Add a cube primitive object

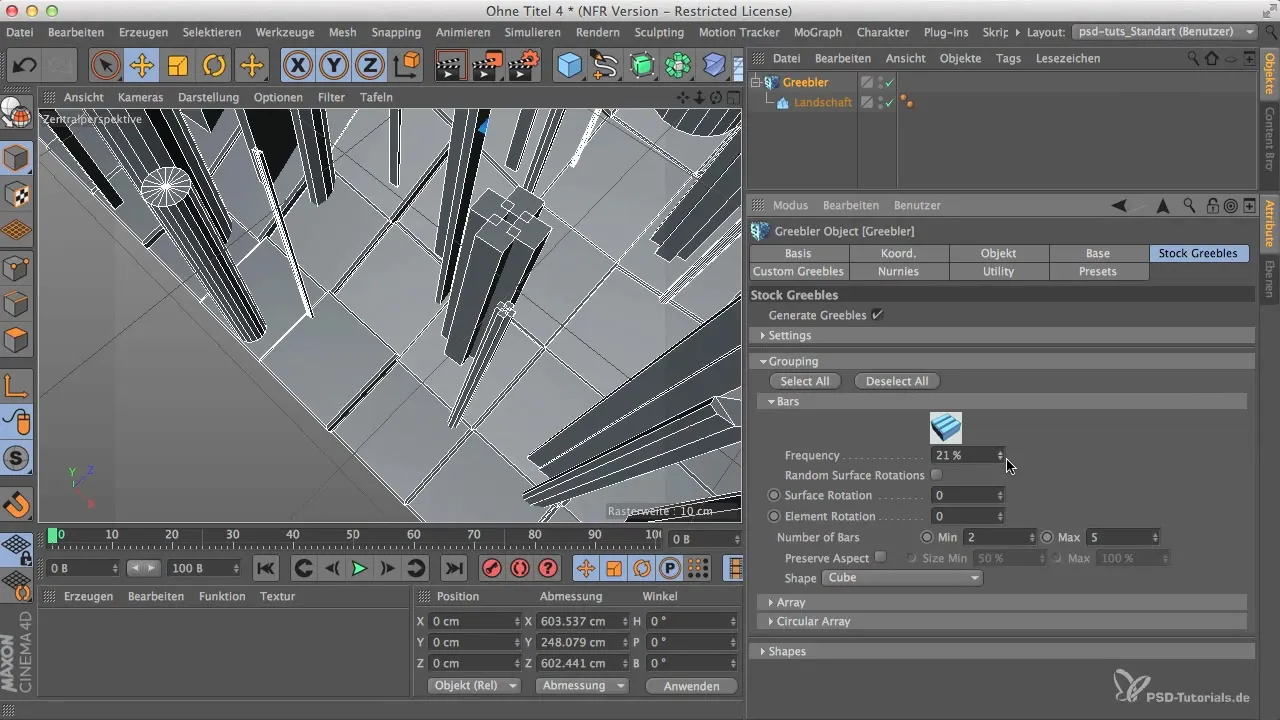[x=570, y=66]
